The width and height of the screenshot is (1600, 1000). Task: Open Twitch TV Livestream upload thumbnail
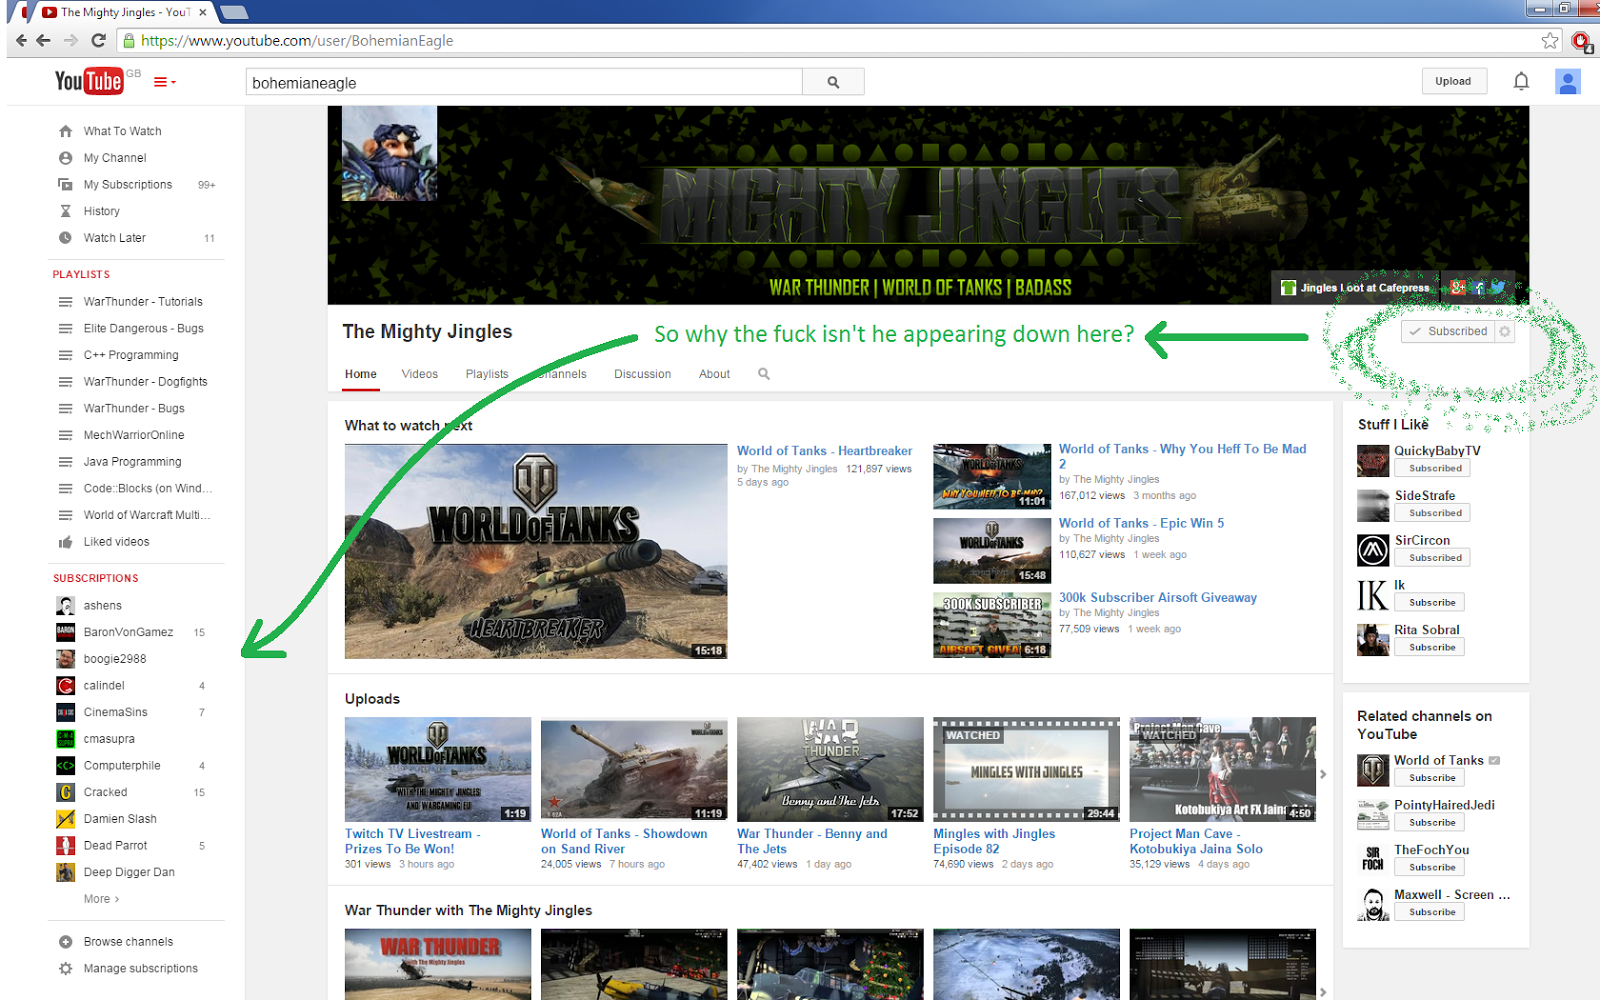click(x=438, y=769)
